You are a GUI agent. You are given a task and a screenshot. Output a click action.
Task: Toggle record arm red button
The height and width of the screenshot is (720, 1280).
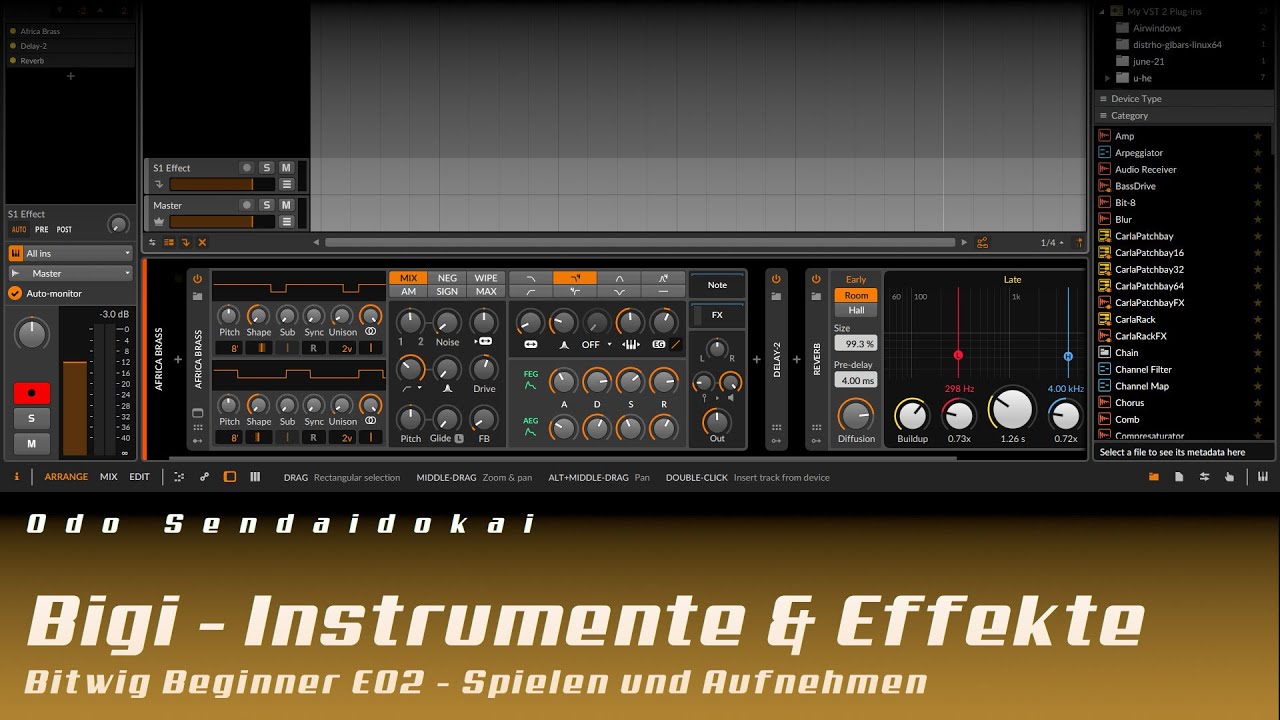click(32, 393)
